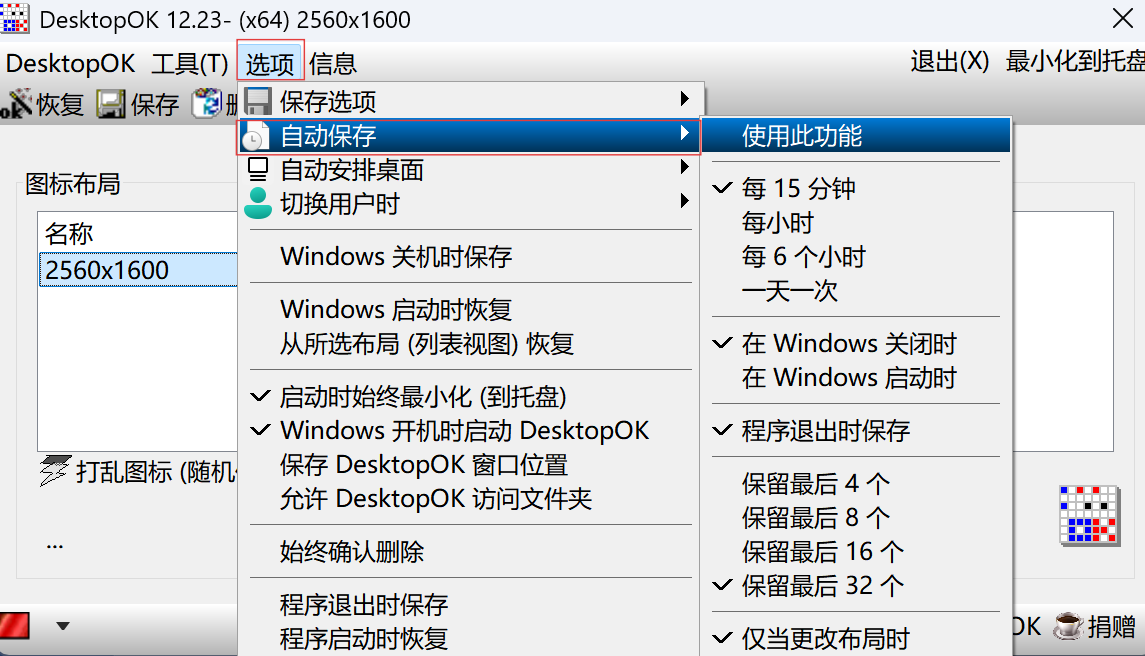The width and height of the screenshot is (1145, 656).
Task: Expand the 保存选项 submenu arrow
Action: pyautogui.click(x=685, y=99)
